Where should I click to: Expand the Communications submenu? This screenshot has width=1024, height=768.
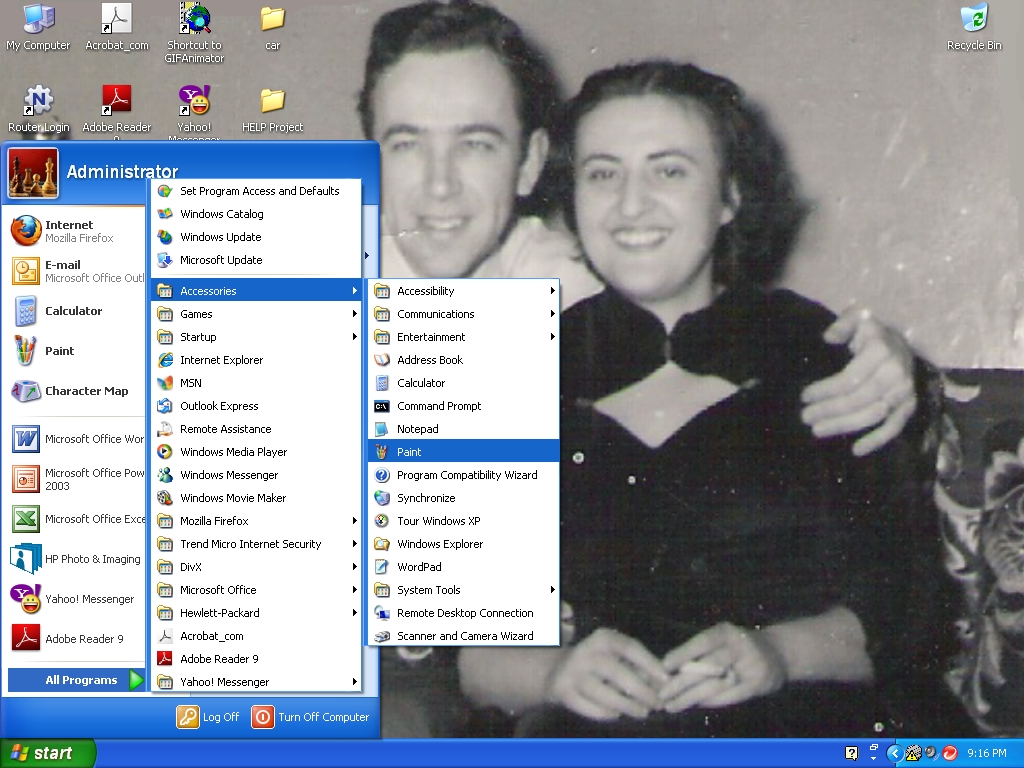[464, 314]
